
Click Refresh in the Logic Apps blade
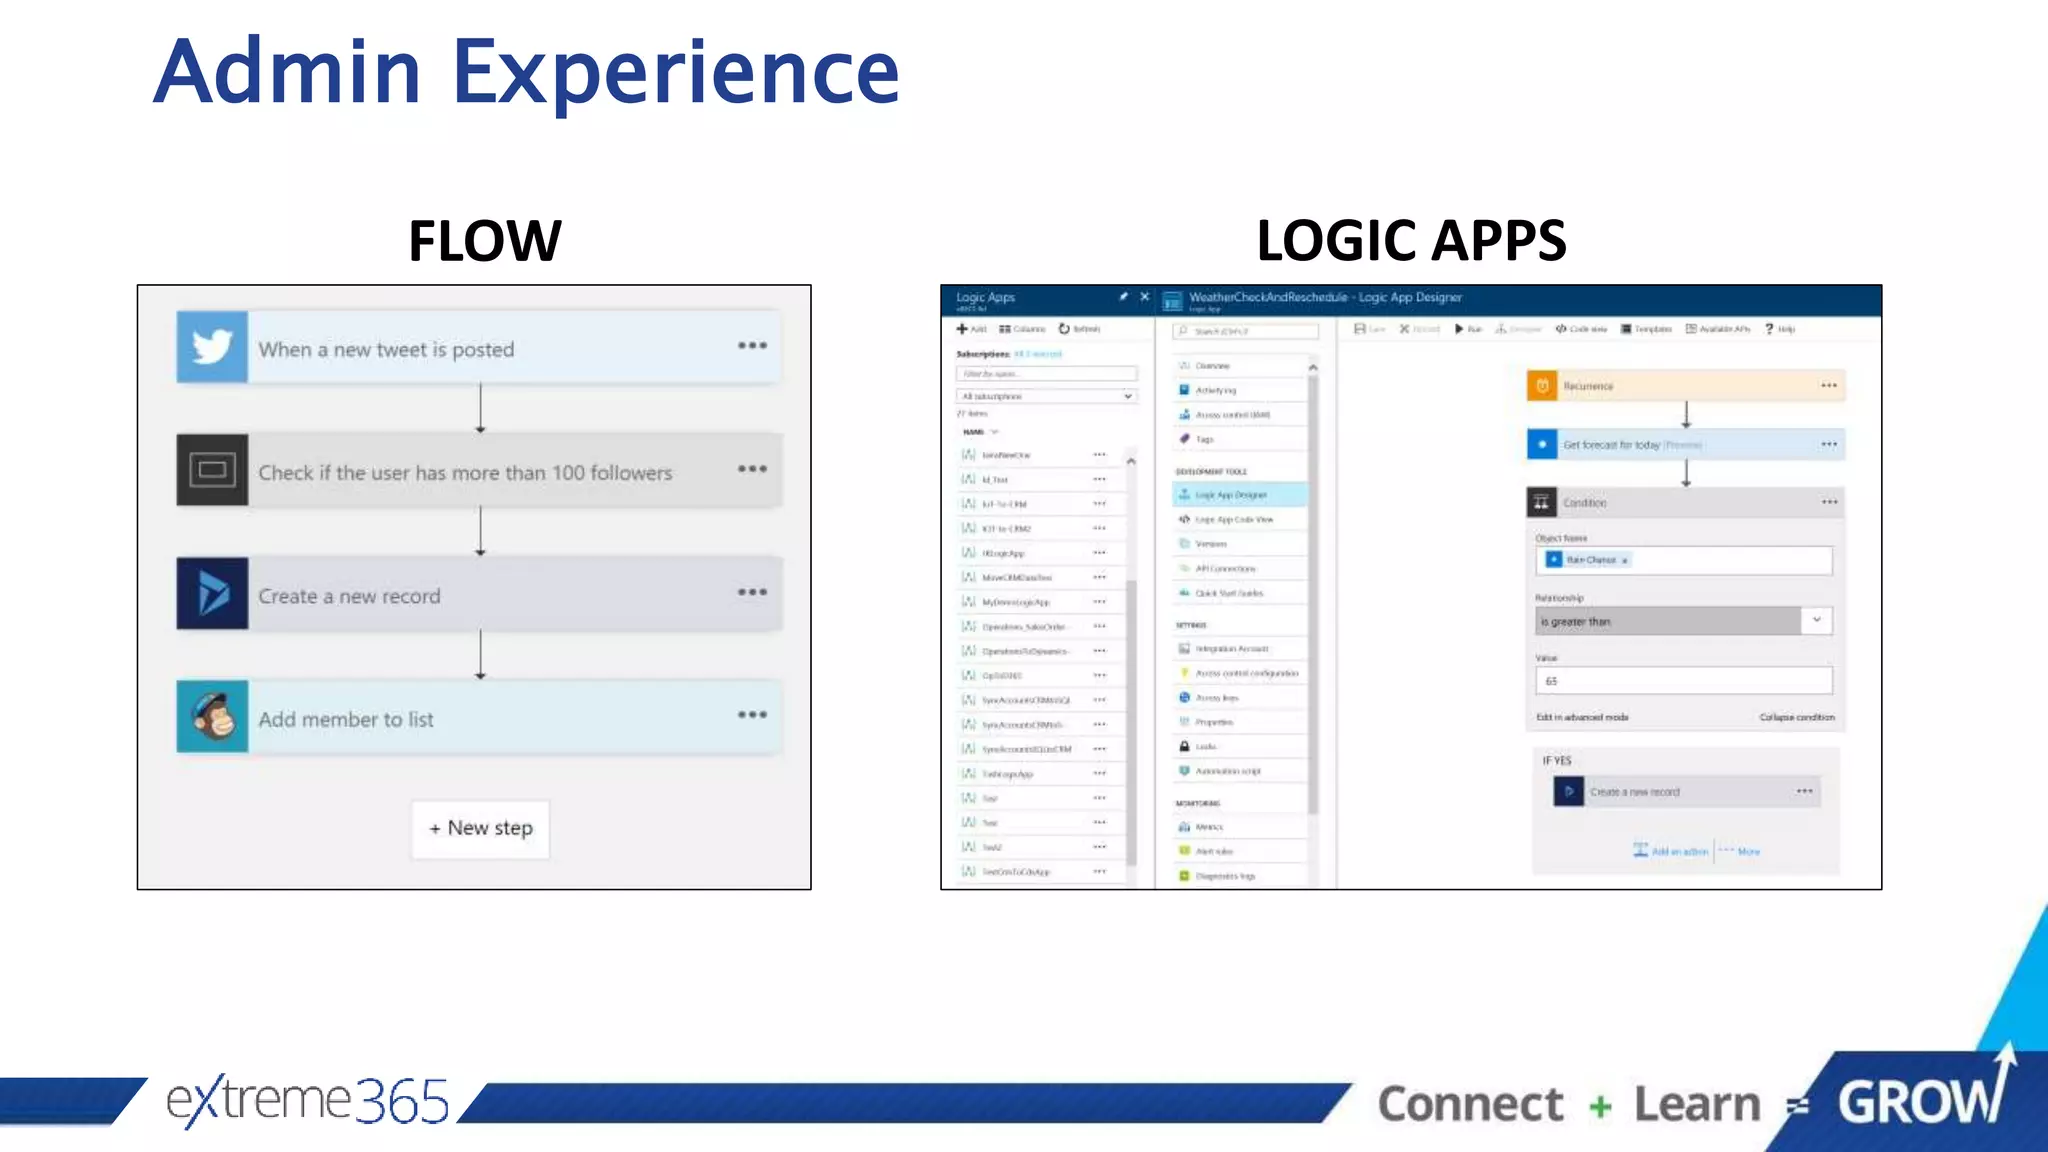pyautogui.click(x=1080, y=329)
